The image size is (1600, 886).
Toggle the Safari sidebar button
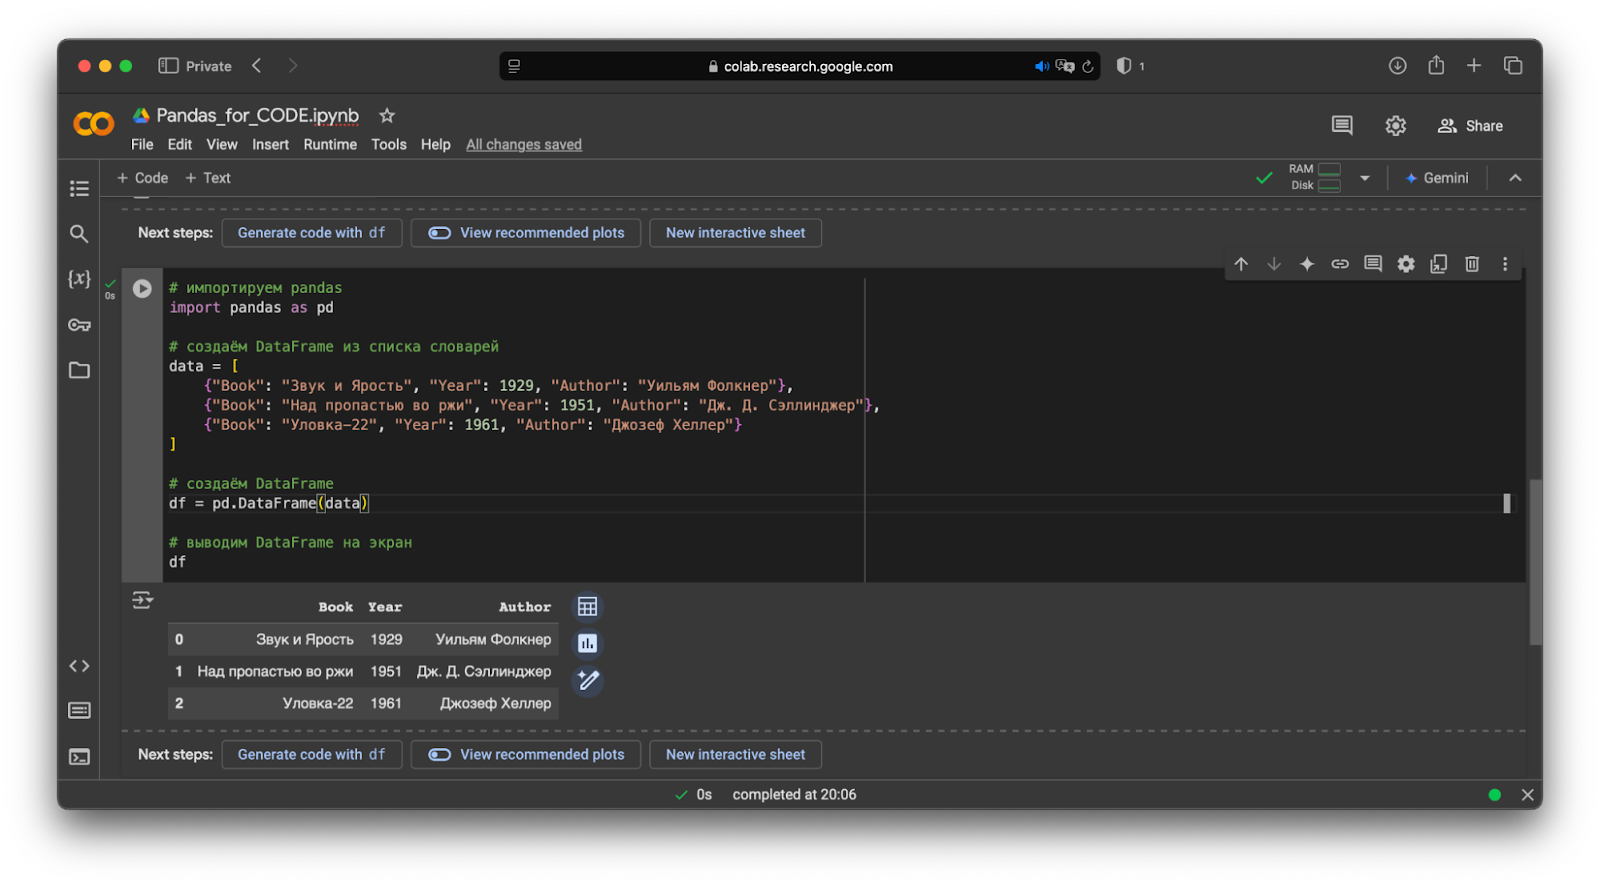tap(168, 66)
